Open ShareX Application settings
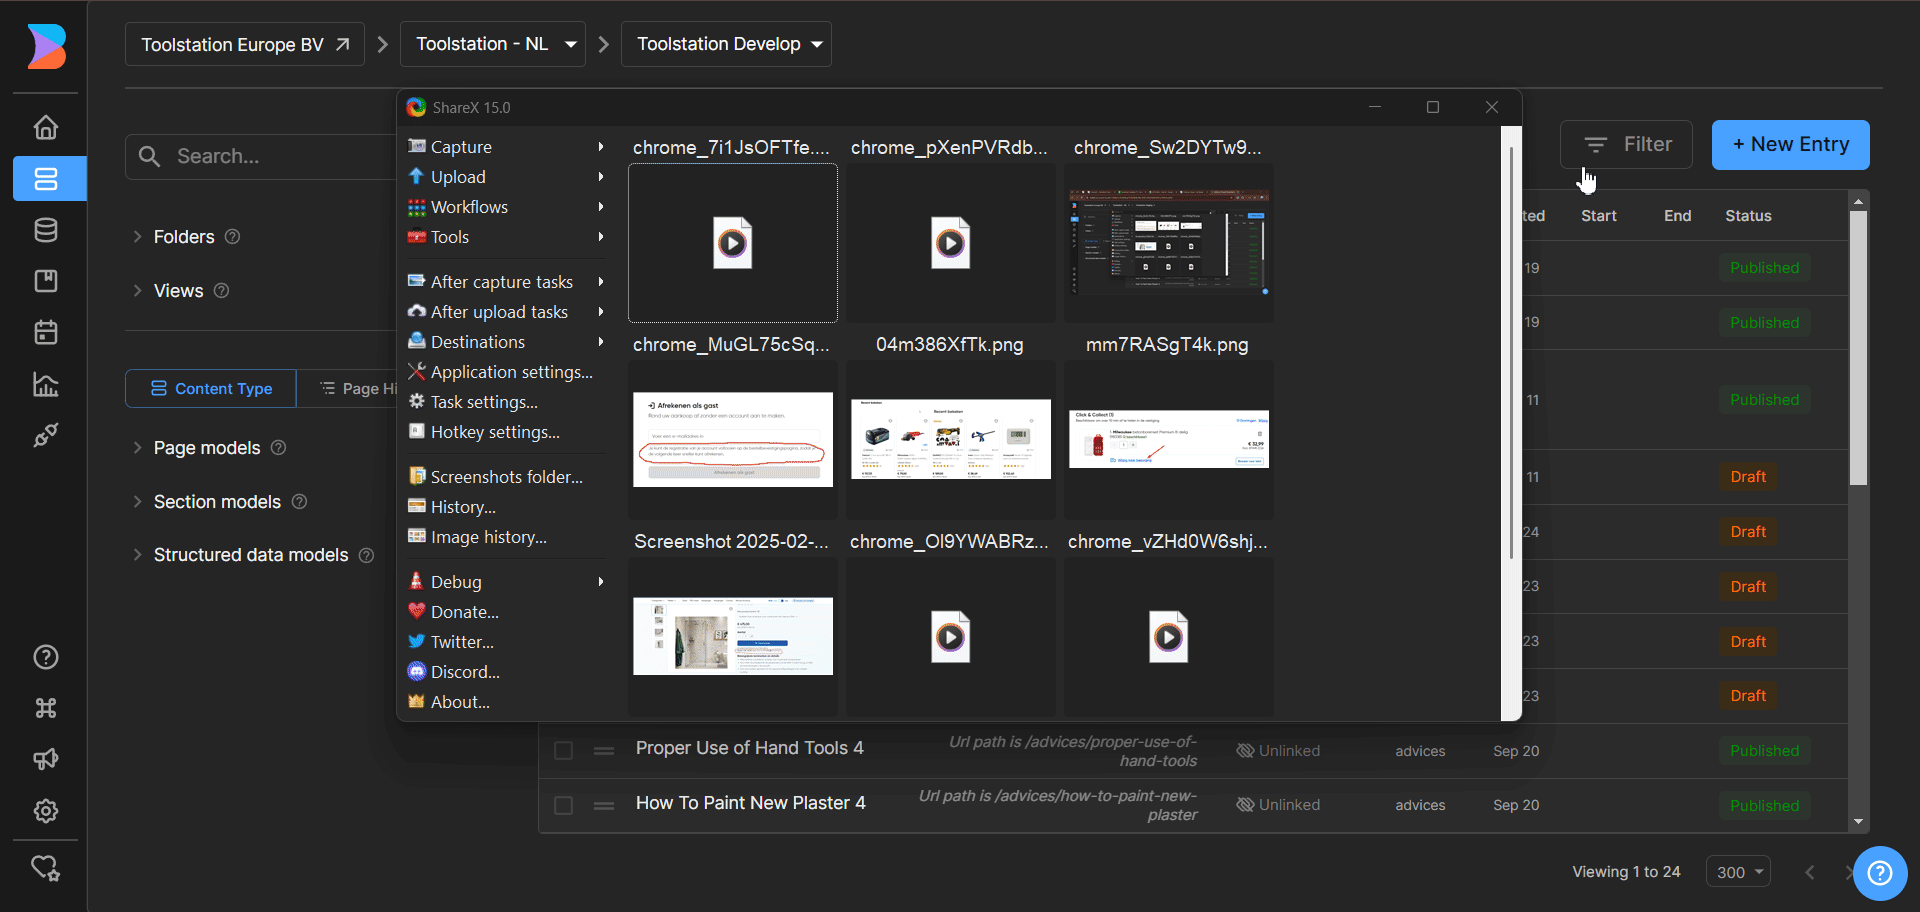 509,371
